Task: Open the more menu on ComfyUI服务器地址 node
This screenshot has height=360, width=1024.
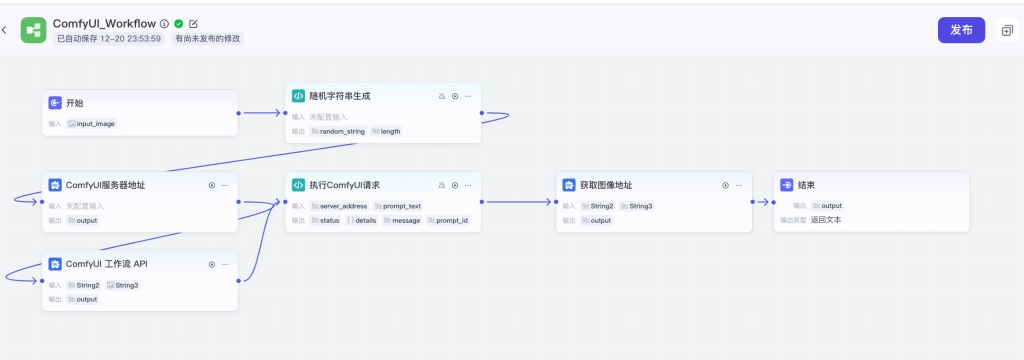Action: pyautogui.click(x=225, y=185)
